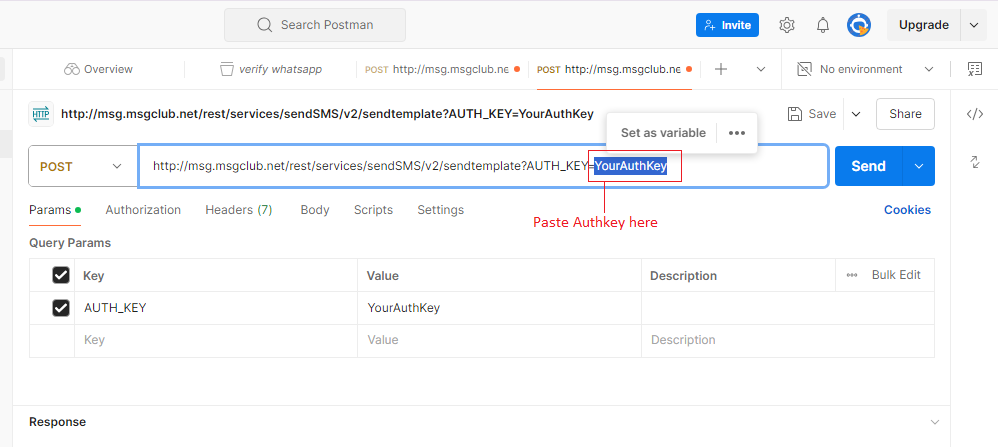Click the Share button
Screen dimensions: 998x447
point(905,114)
